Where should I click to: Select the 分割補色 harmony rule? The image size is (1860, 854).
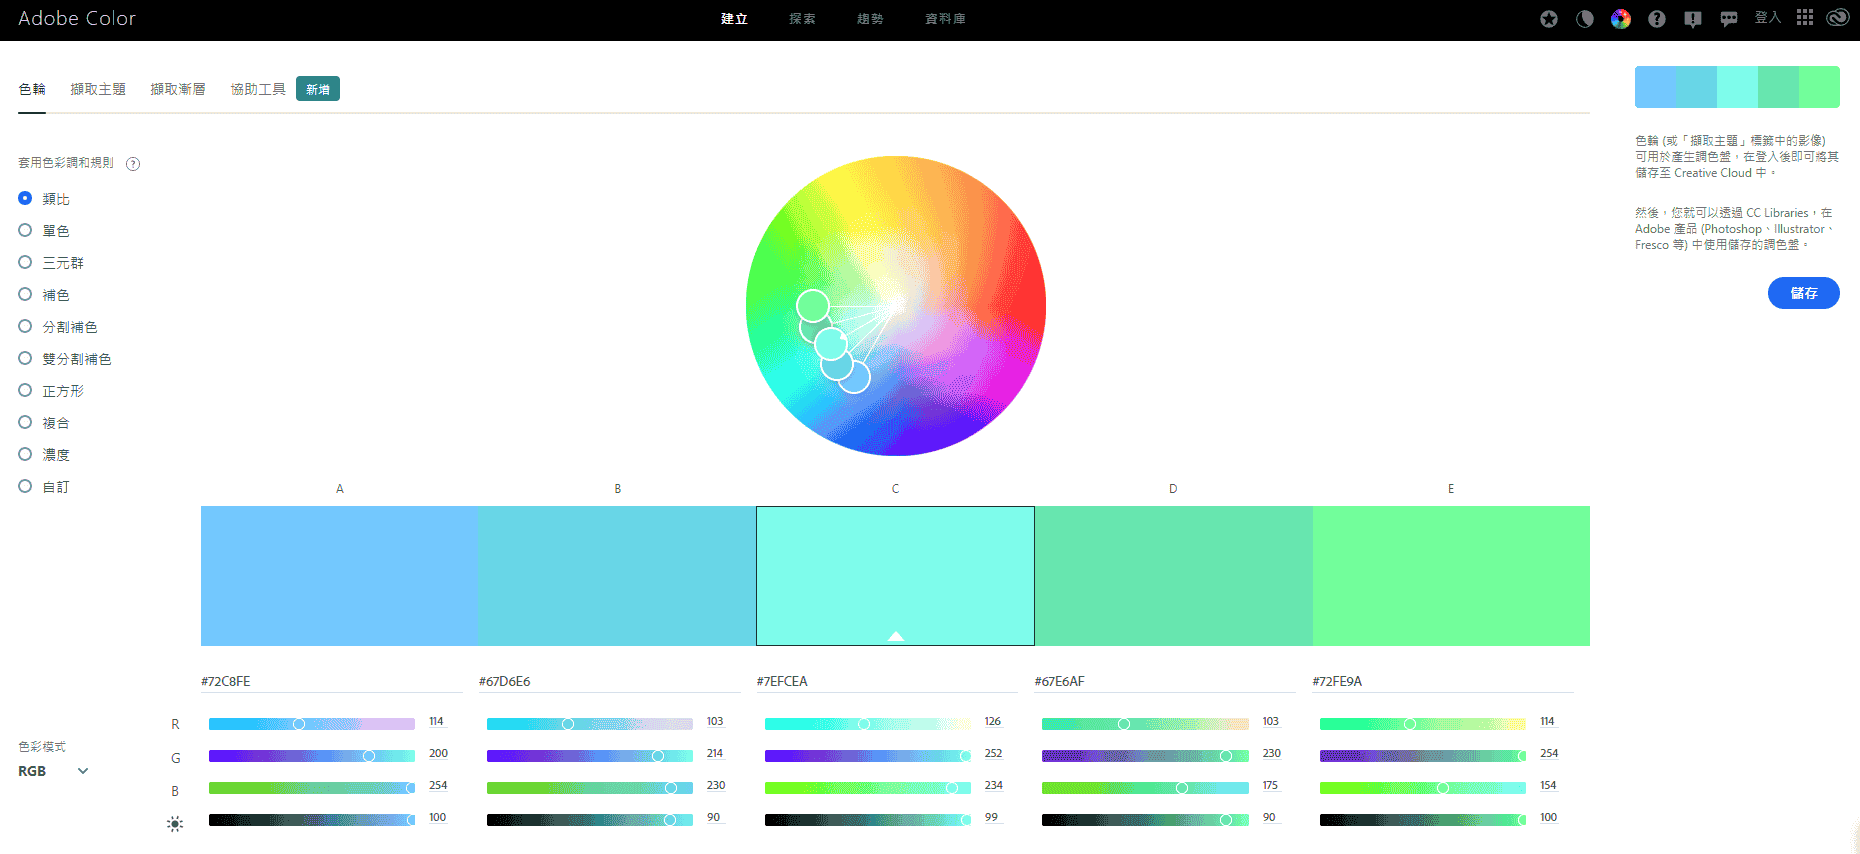pos(58,327)
